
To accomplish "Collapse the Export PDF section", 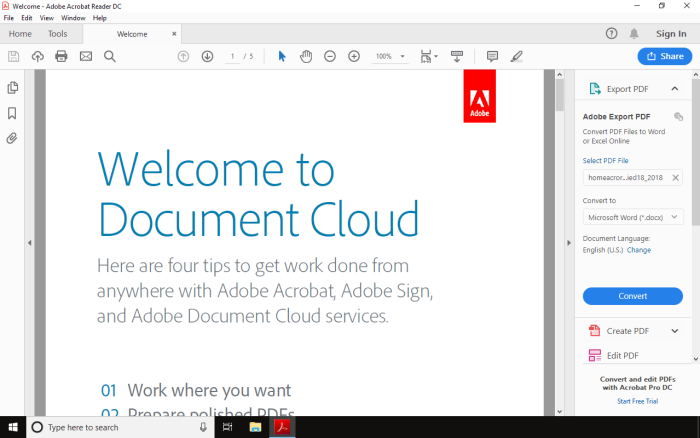I will click(x=675, y=89).
